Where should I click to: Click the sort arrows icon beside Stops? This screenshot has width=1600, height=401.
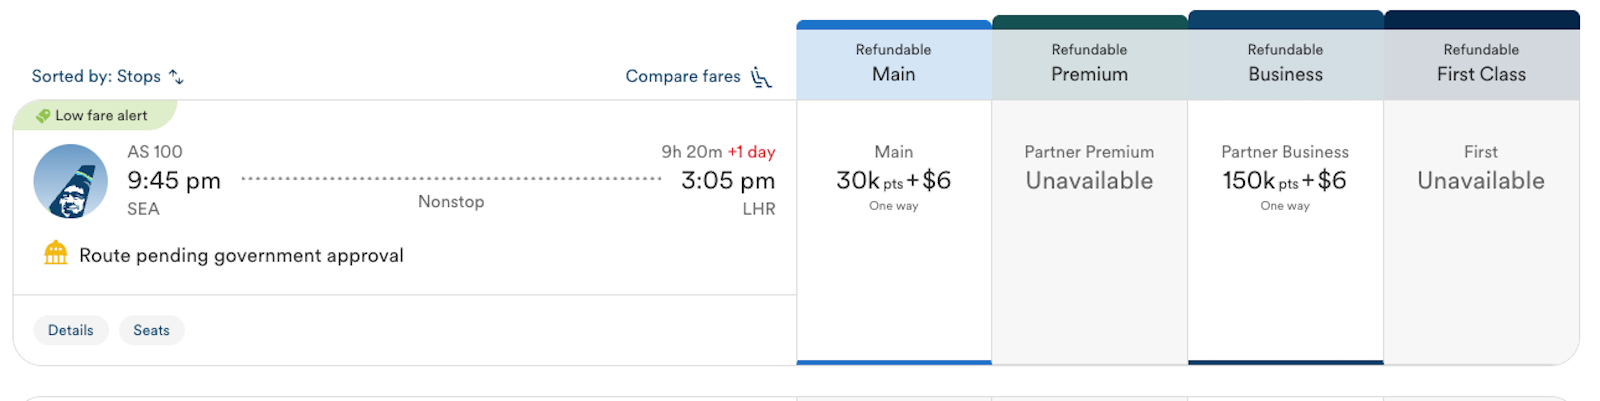click(176, 77)
